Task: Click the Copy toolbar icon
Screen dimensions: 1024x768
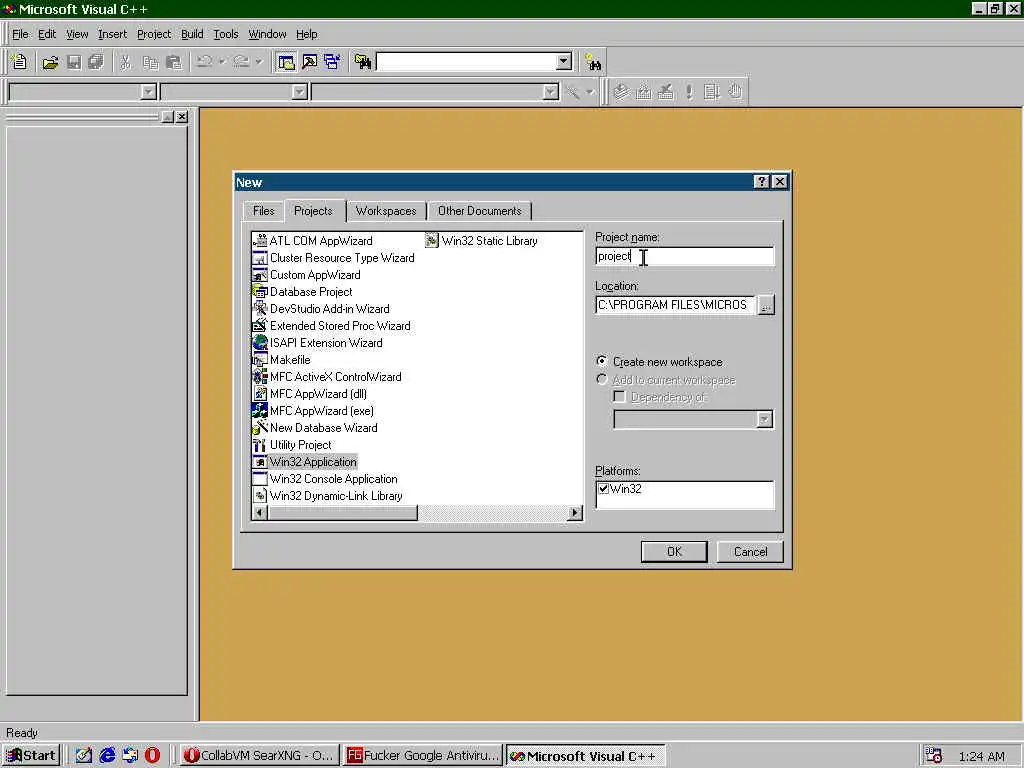Action: 150,62
